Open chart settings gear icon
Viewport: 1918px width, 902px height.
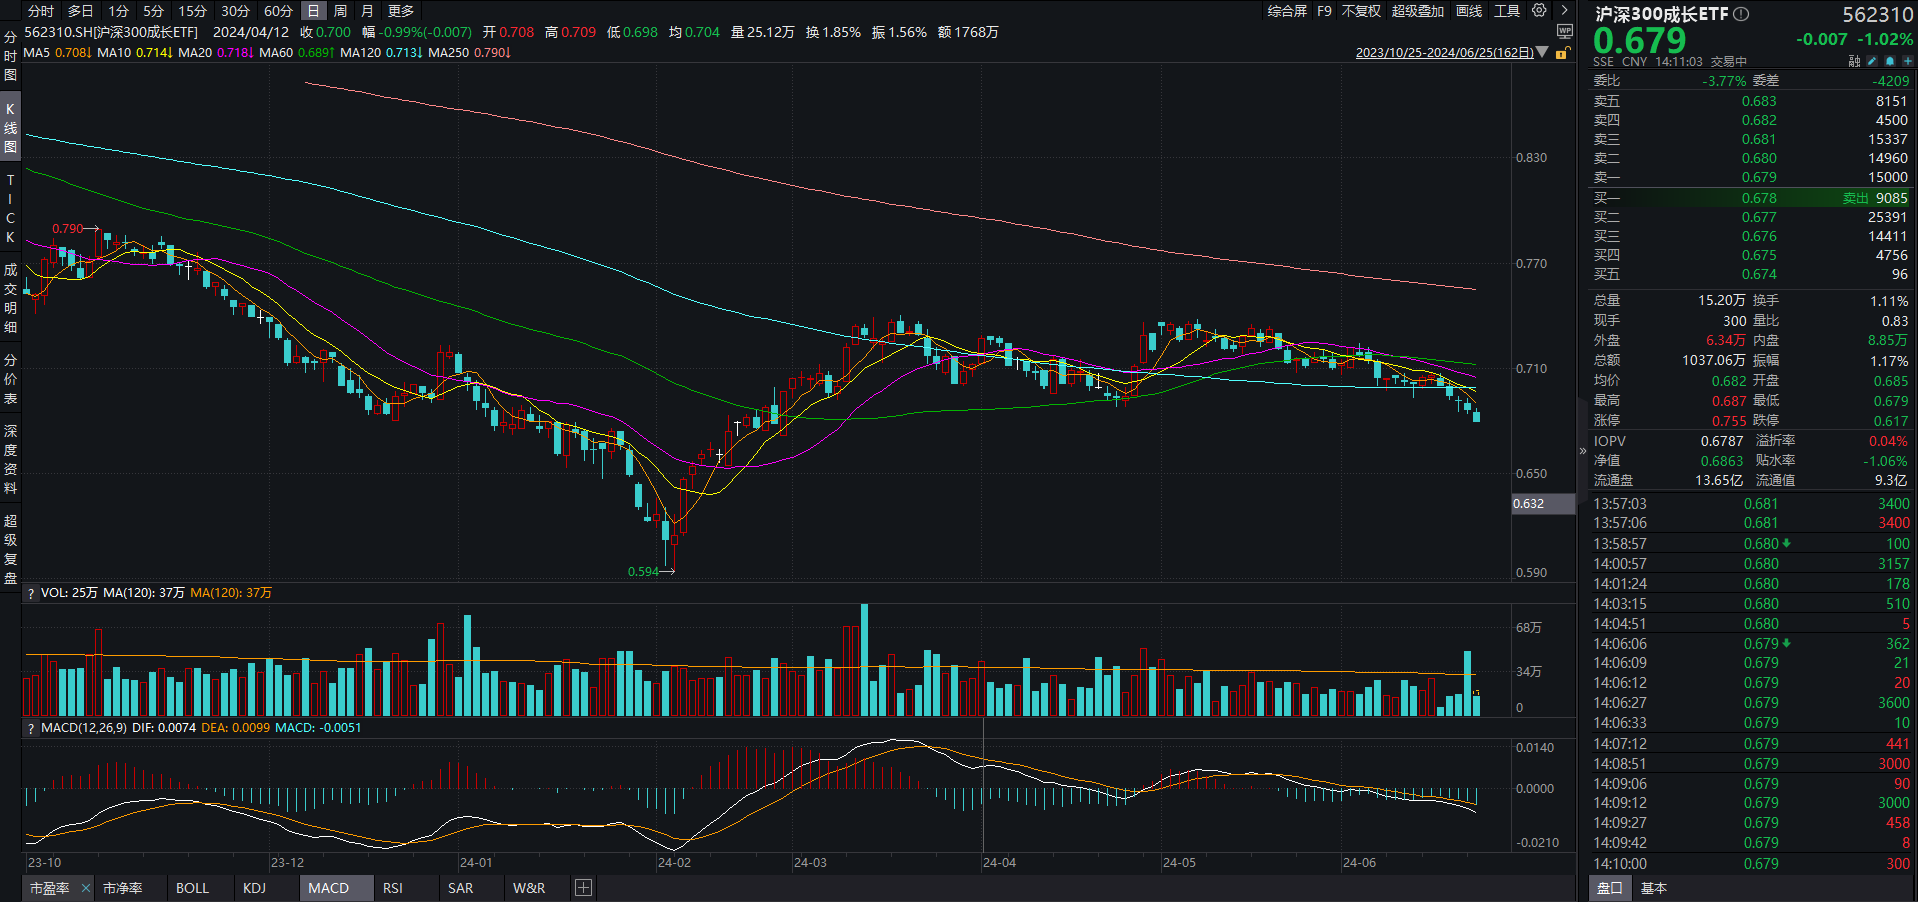[1539, 11]
